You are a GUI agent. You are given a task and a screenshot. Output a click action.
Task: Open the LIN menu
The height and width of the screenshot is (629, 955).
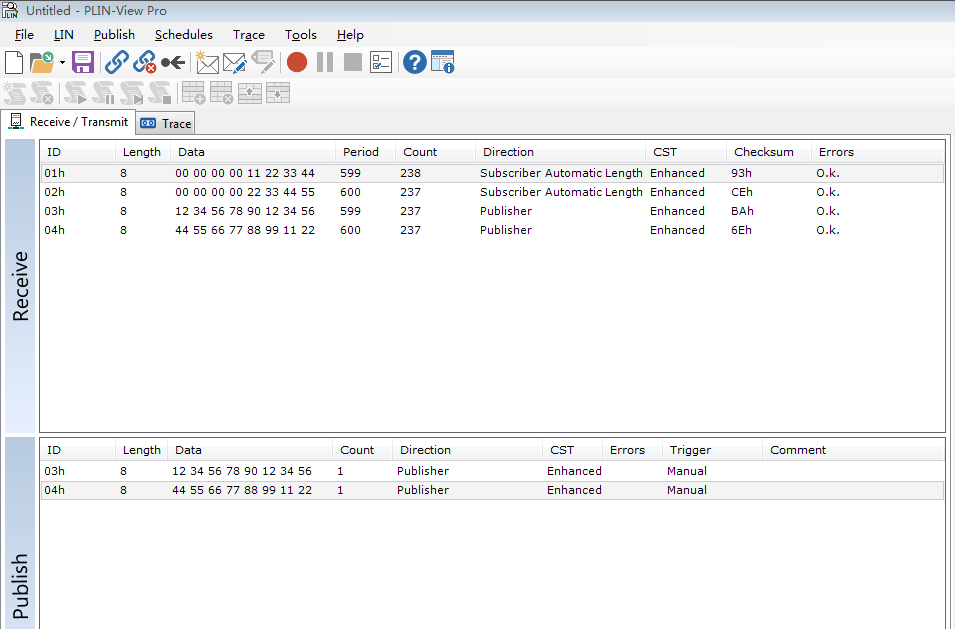[64, 35]
